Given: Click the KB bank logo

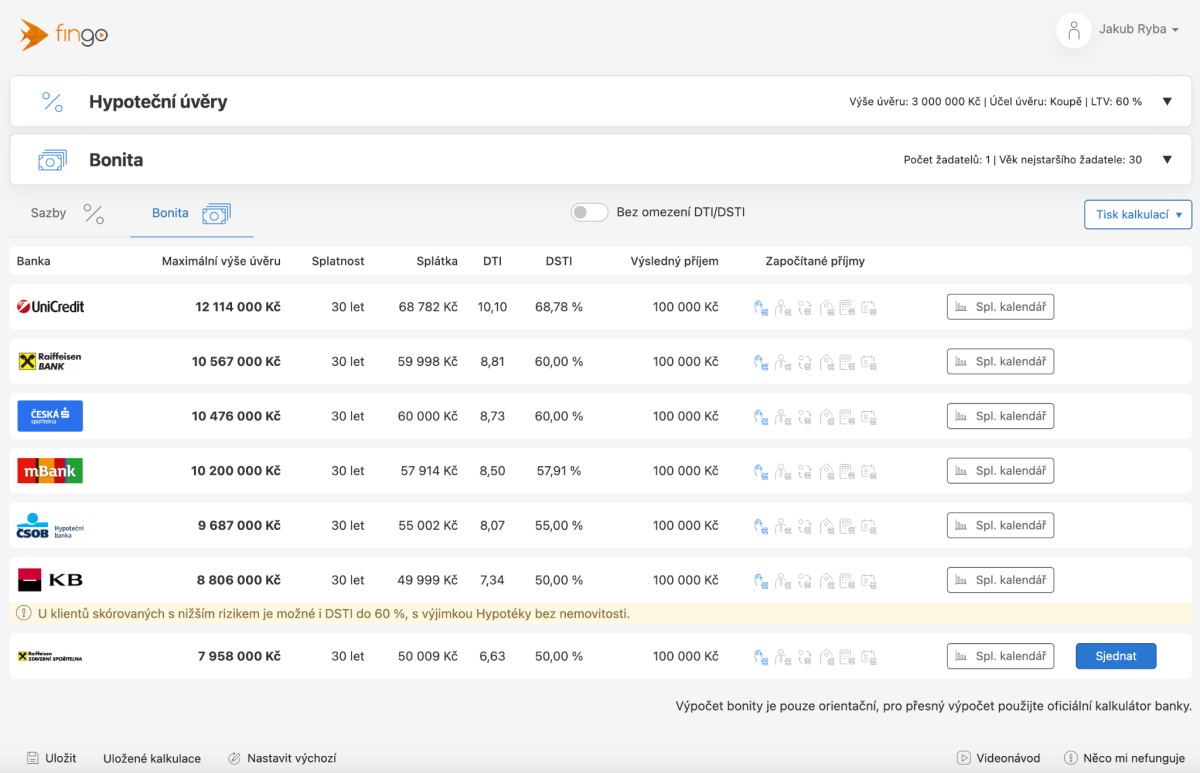Looking at the screenshot, I should (x=50, y=580).
